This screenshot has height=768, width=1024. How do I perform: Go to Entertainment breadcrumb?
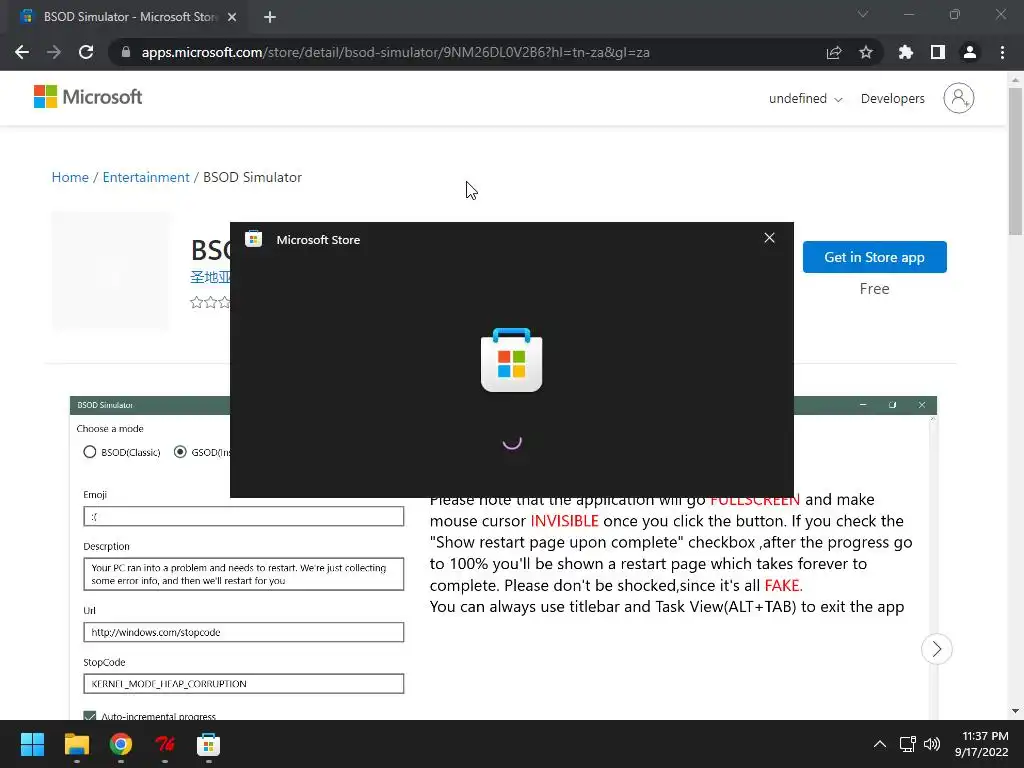(146, 177)
